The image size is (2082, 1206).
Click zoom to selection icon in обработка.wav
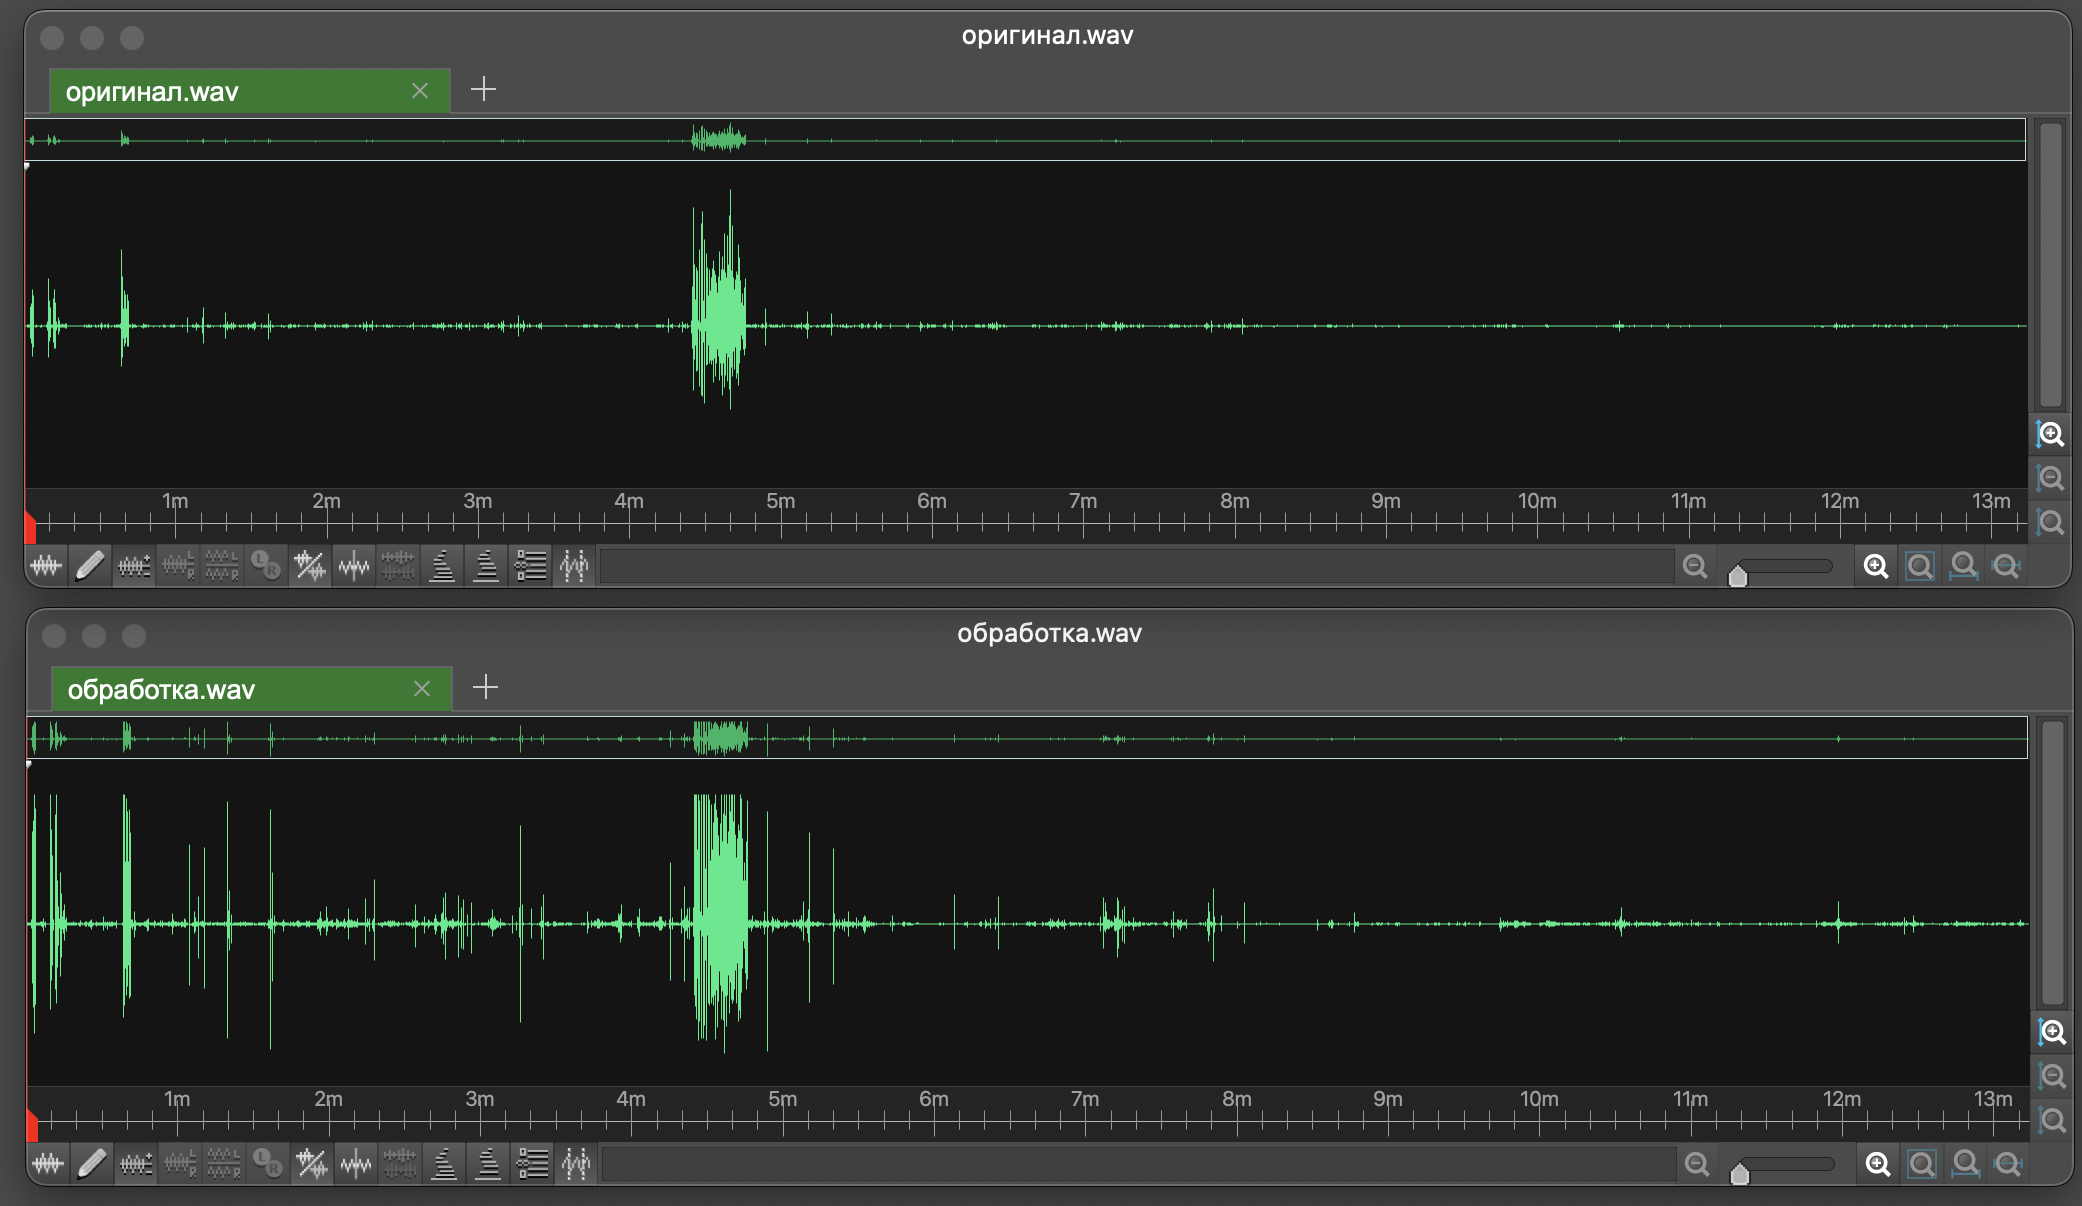pos(1921,1165)
